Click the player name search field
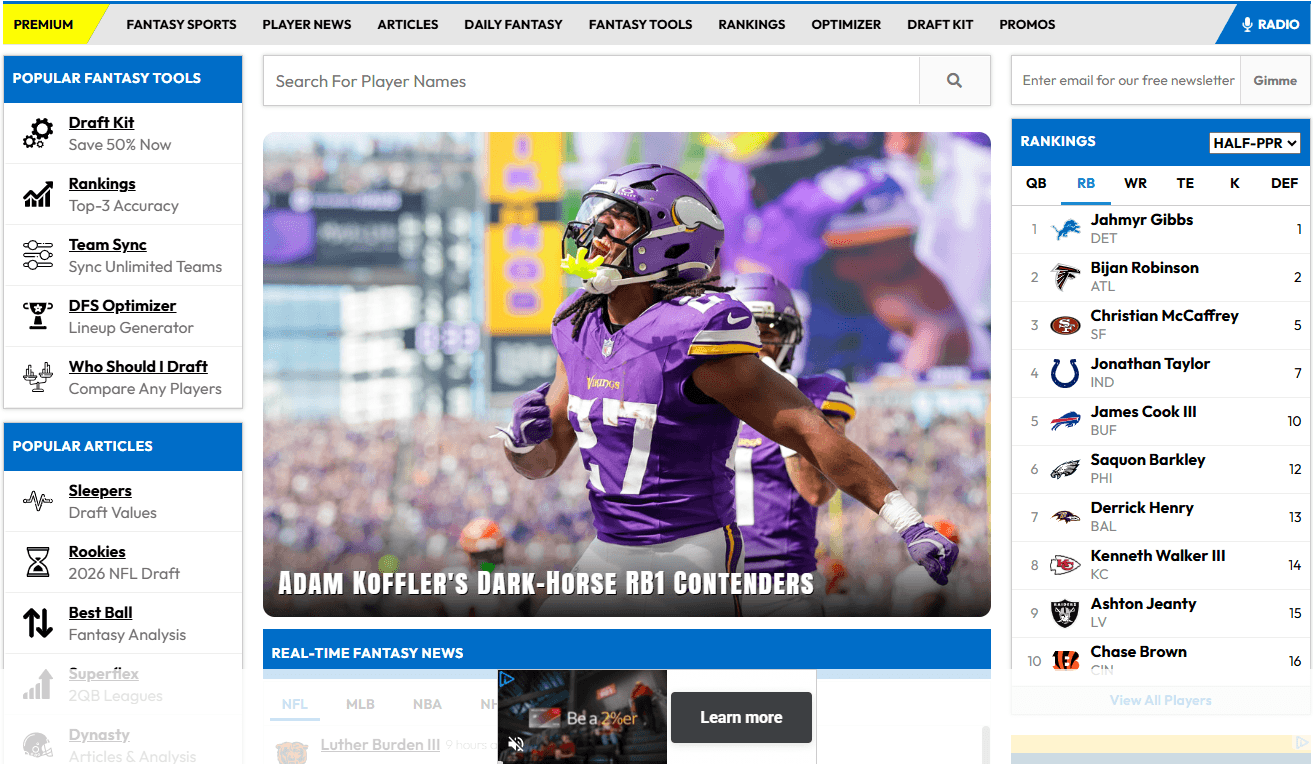 [x=591, y=81]
